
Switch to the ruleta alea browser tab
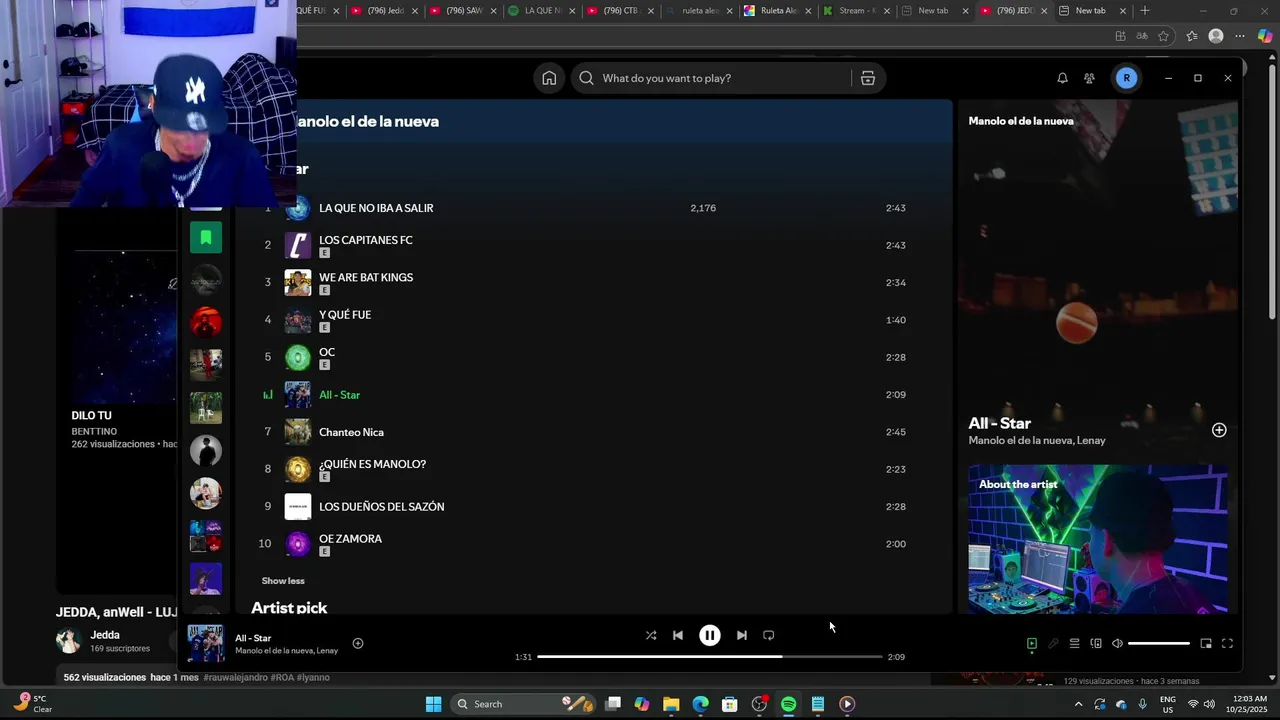697,11
